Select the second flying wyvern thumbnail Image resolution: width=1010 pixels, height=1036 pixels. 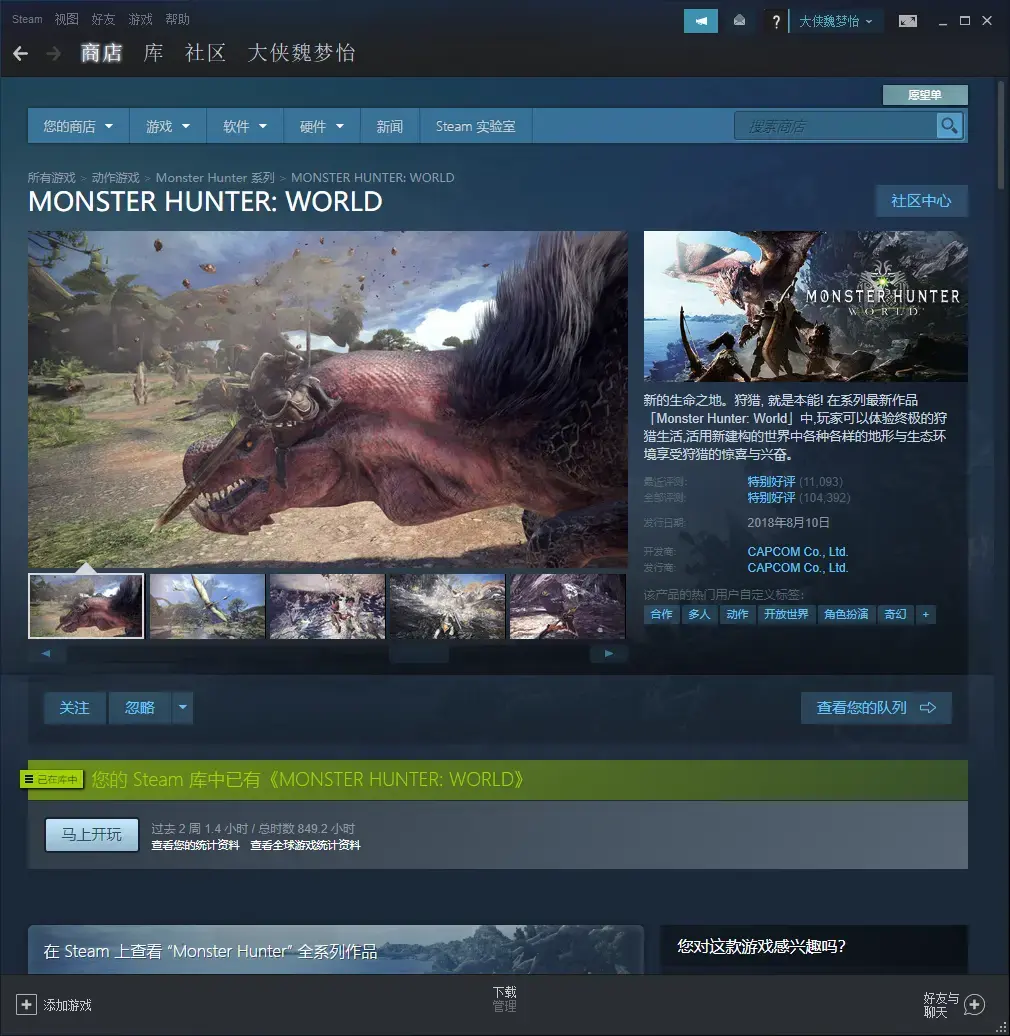[207, 606]
